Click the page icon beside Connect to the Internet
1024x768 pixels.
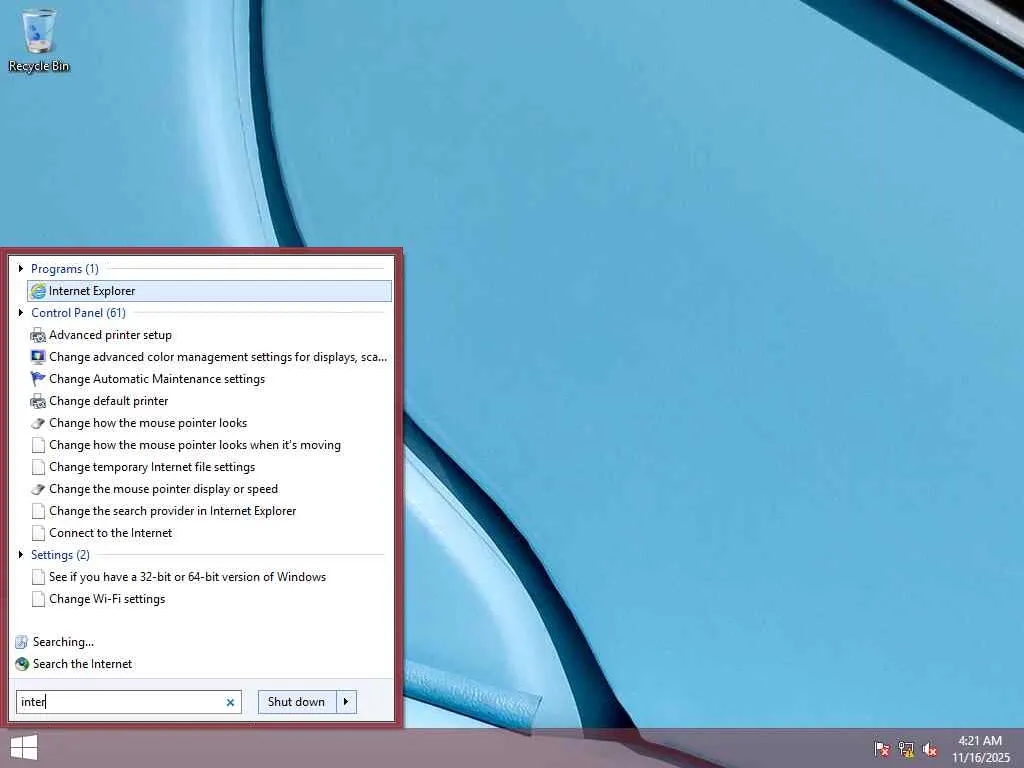38,533
